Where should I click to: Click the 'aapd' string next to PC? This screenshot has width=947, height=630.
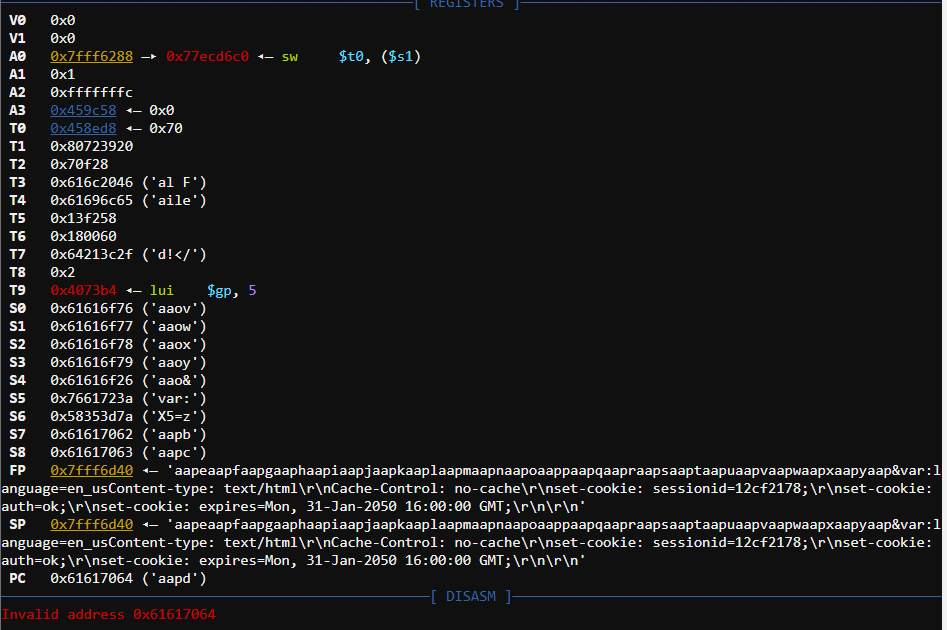tap(175, 579)
